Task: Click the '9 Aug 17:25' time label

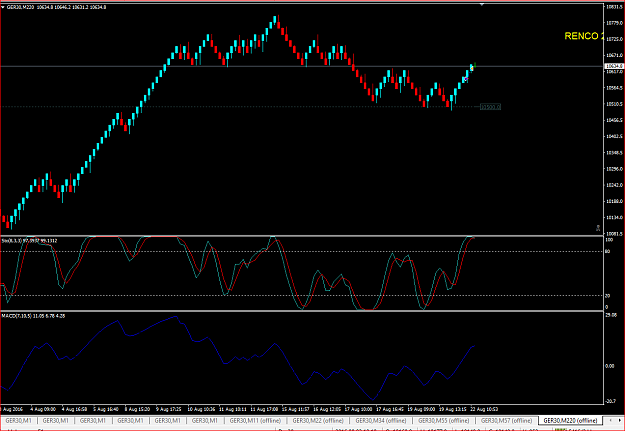Action: [x=169, y=409]
